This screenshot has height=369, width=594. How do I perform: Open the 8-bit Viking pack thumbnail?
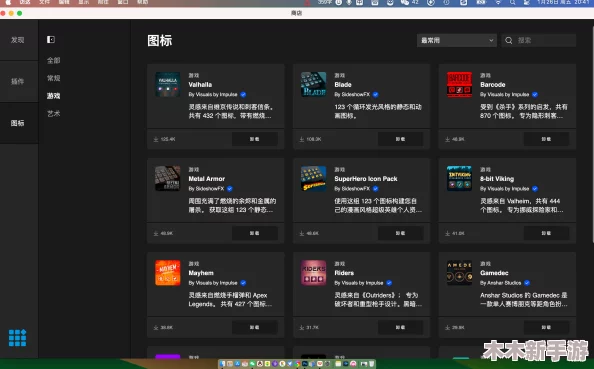tap(459, 178)
